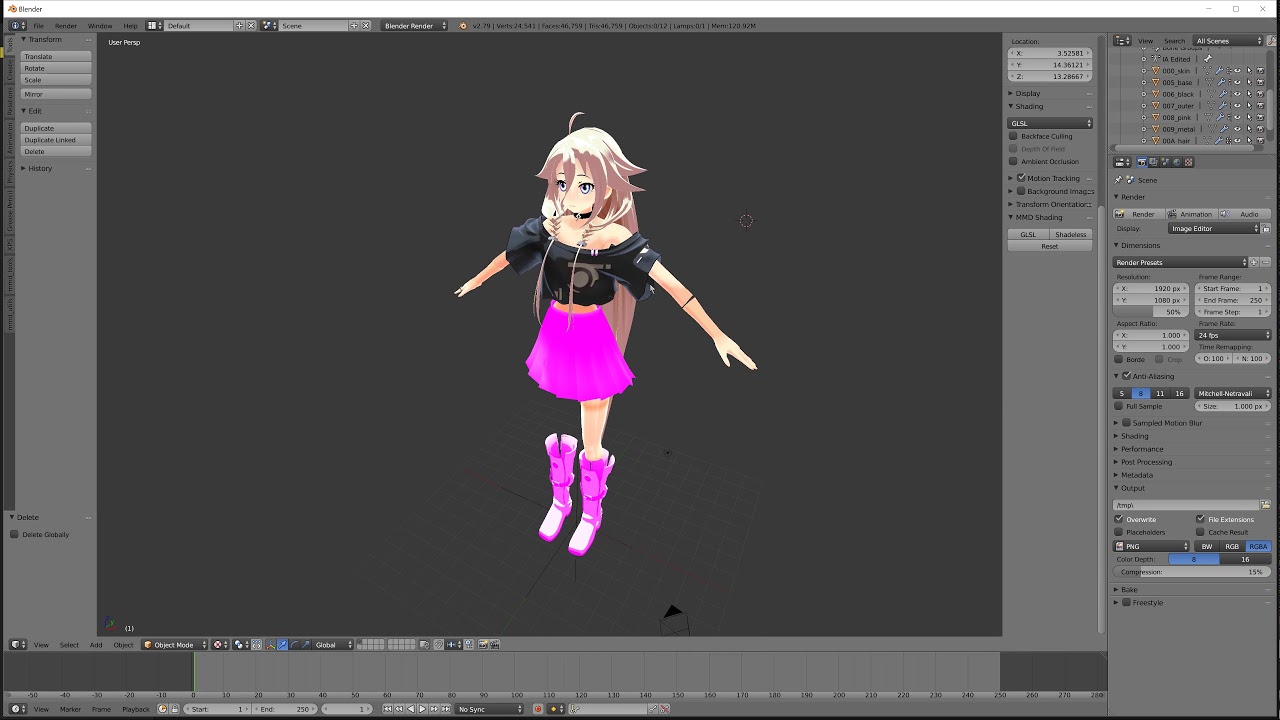The height and width of the screenshot is (720, 1280).
Task: Click the record auto-keyframe button
Action: [x=538, y=709]
